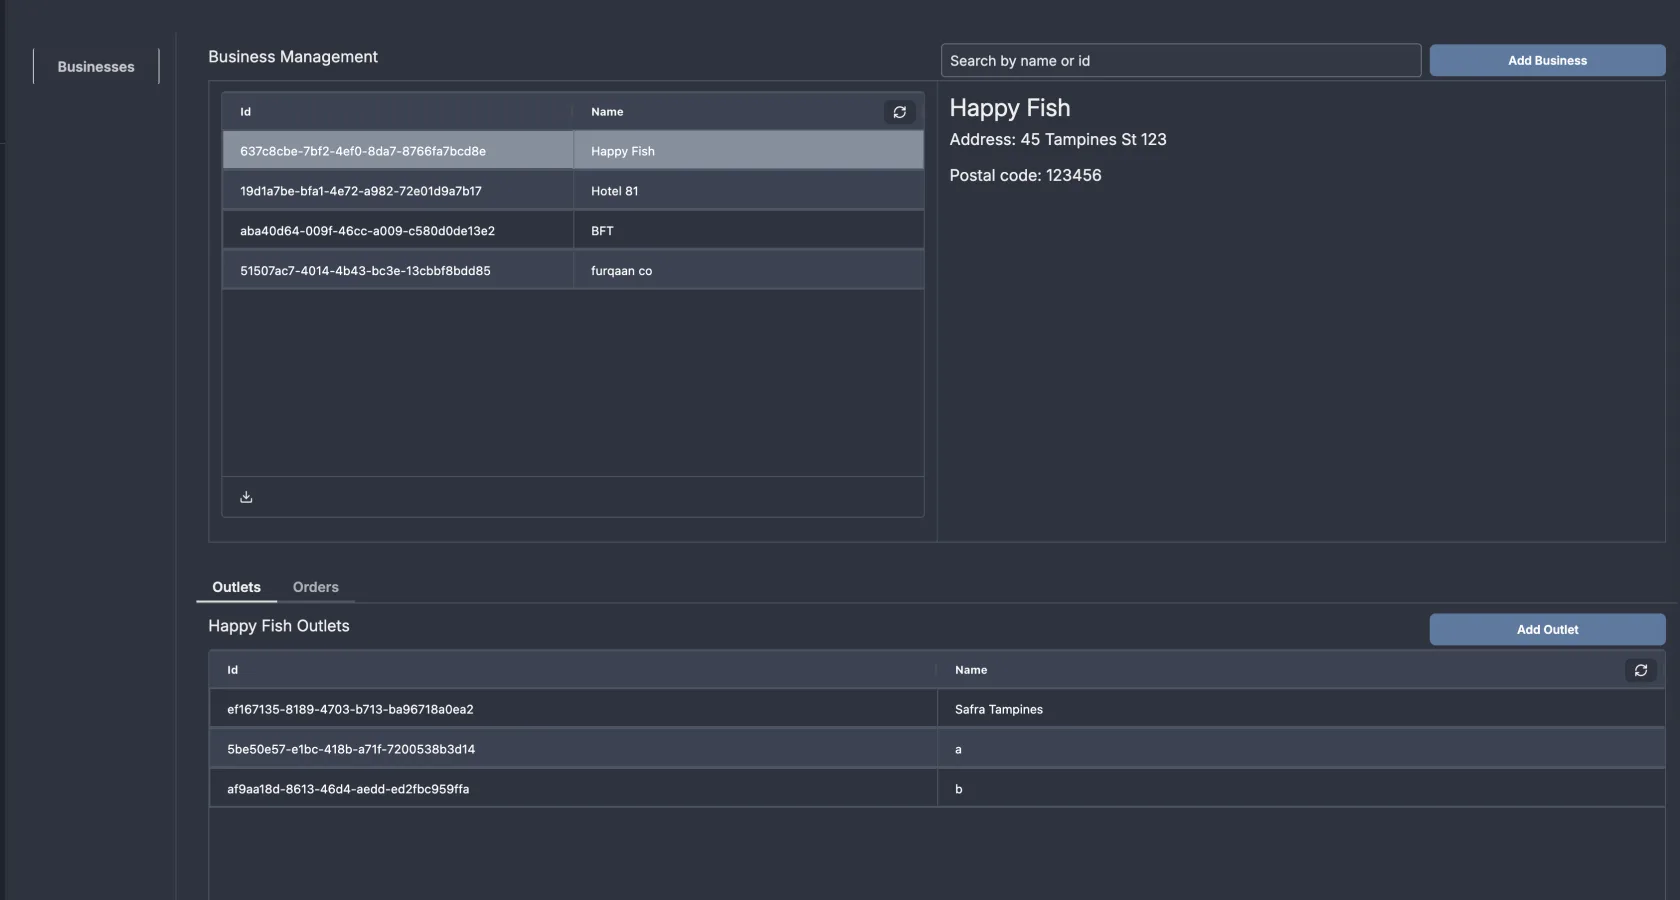Refresh the businesses table
1680x900 pixels.
(x=899, y=112)
